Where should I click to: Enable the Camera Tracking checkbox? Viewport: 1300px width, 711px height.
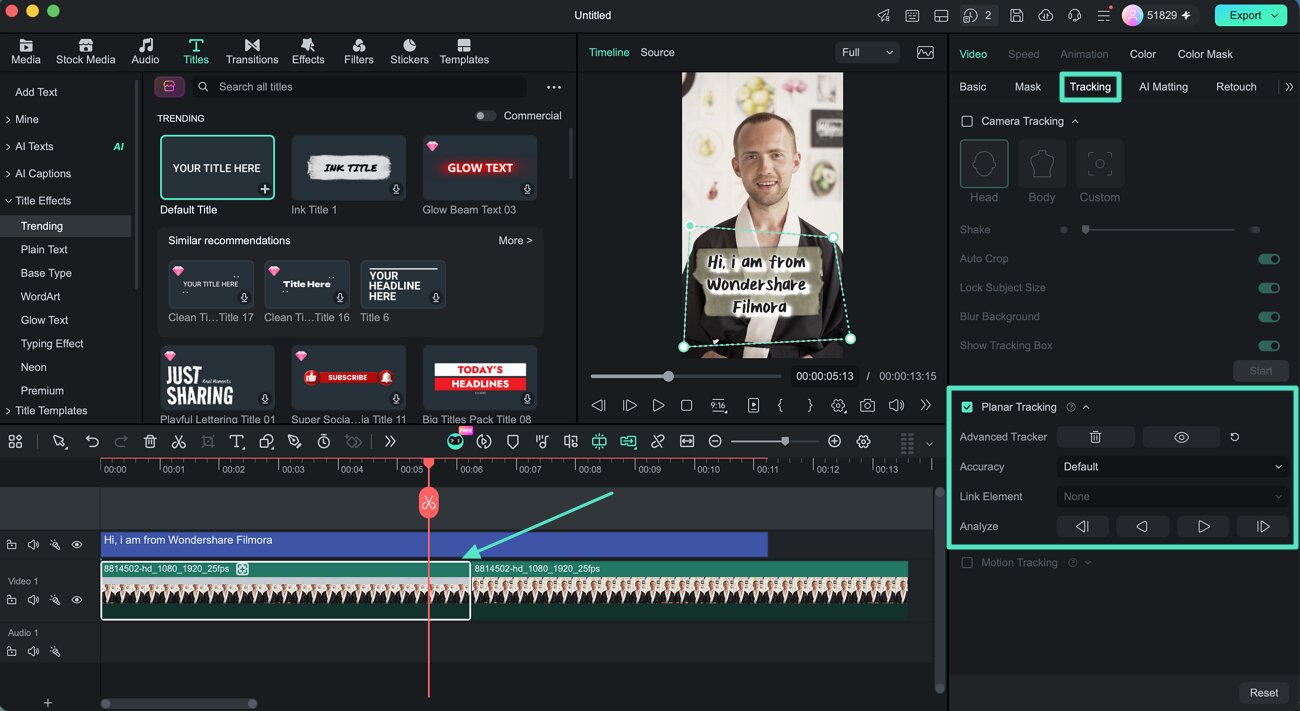point(966,121)
